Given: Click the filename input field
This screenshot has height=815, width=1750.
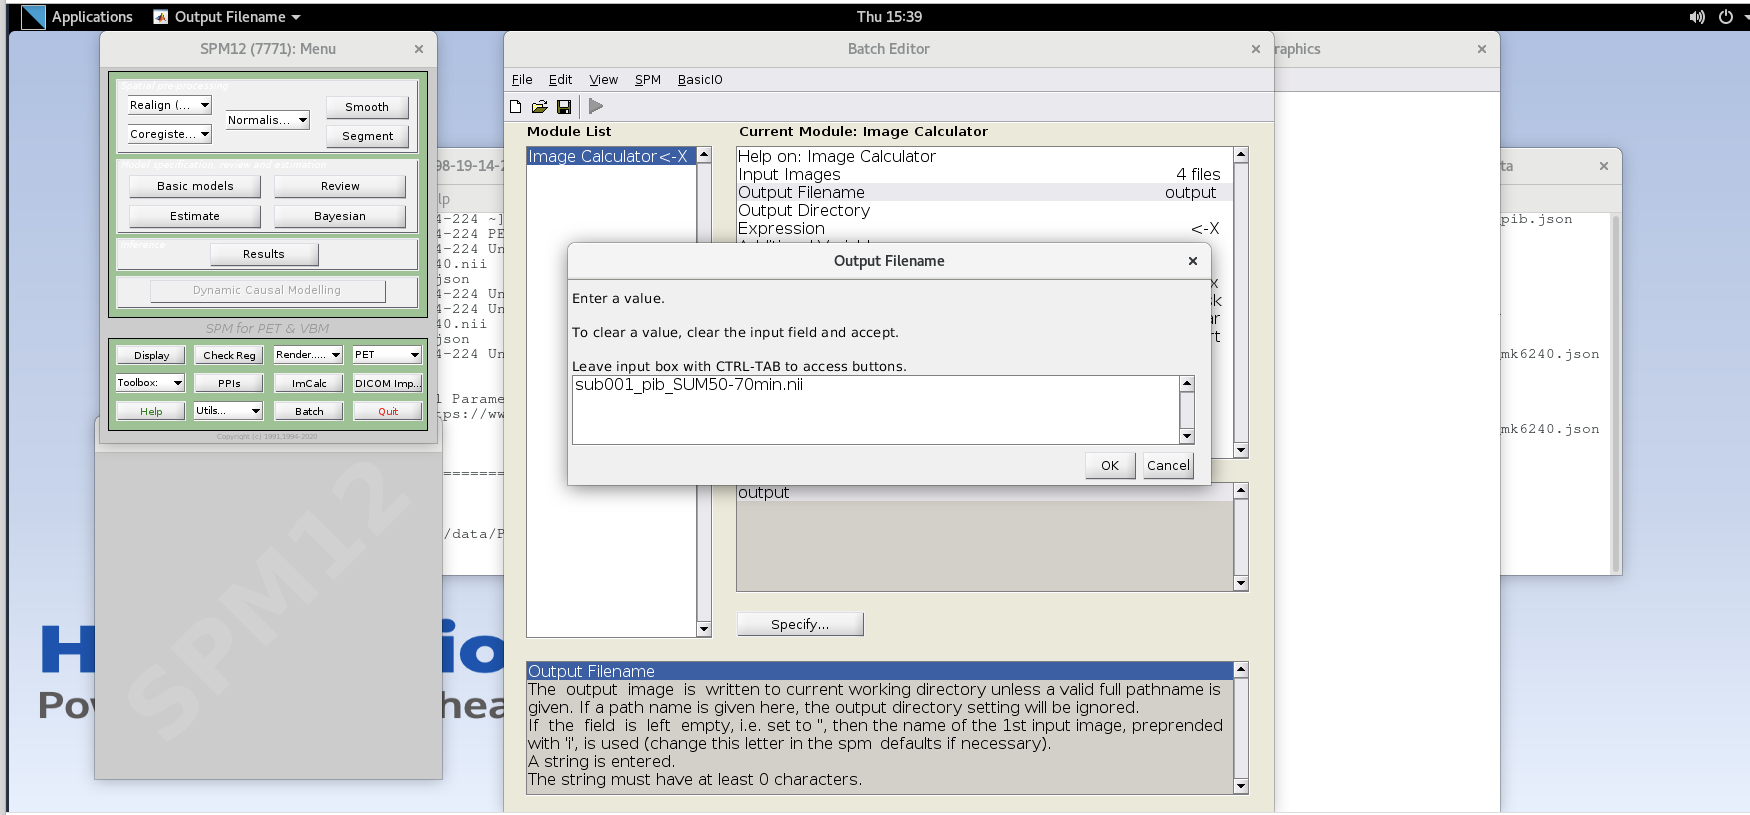Looking at the screenshot, I should (876, 410).
